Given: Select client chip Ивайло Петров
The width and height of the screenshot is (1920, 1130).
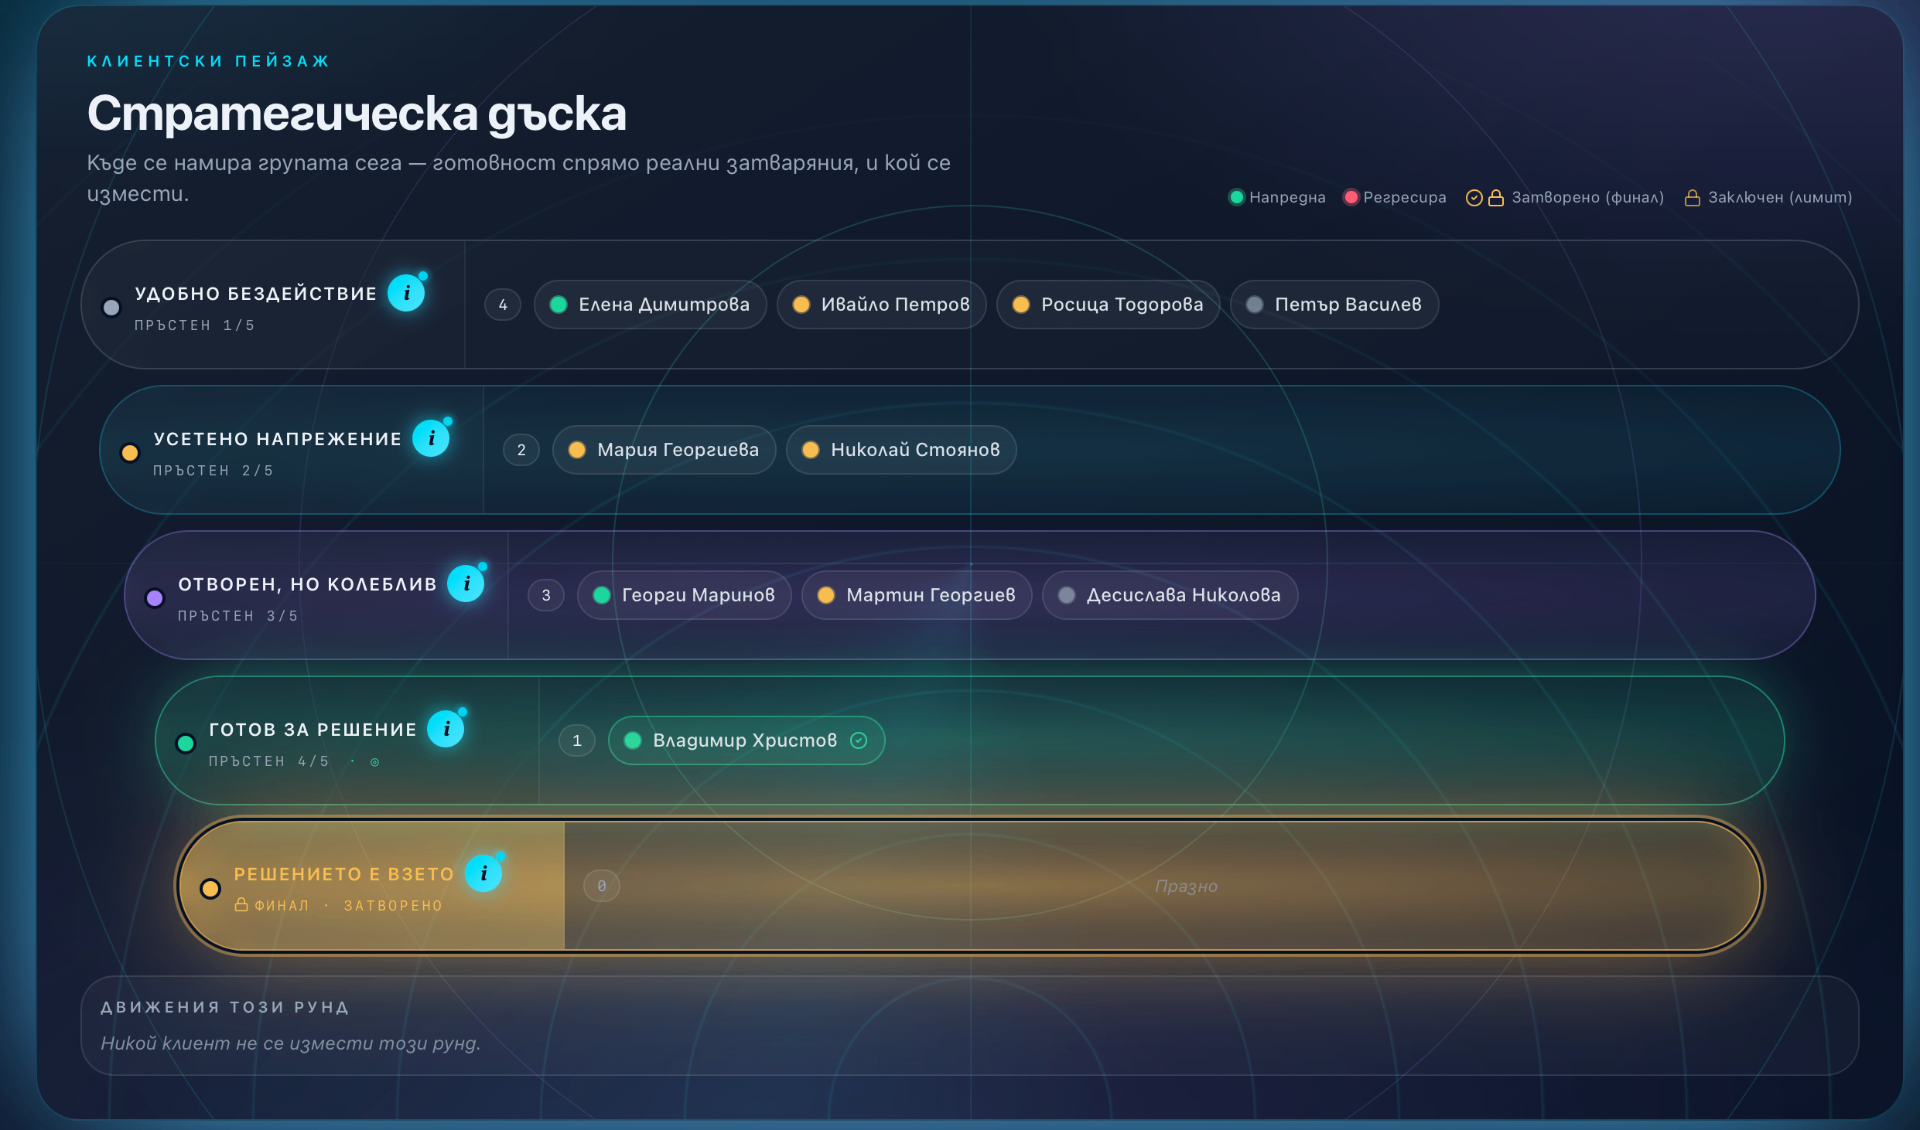Looking at the screenshot, I should click(x=881, y=304).
